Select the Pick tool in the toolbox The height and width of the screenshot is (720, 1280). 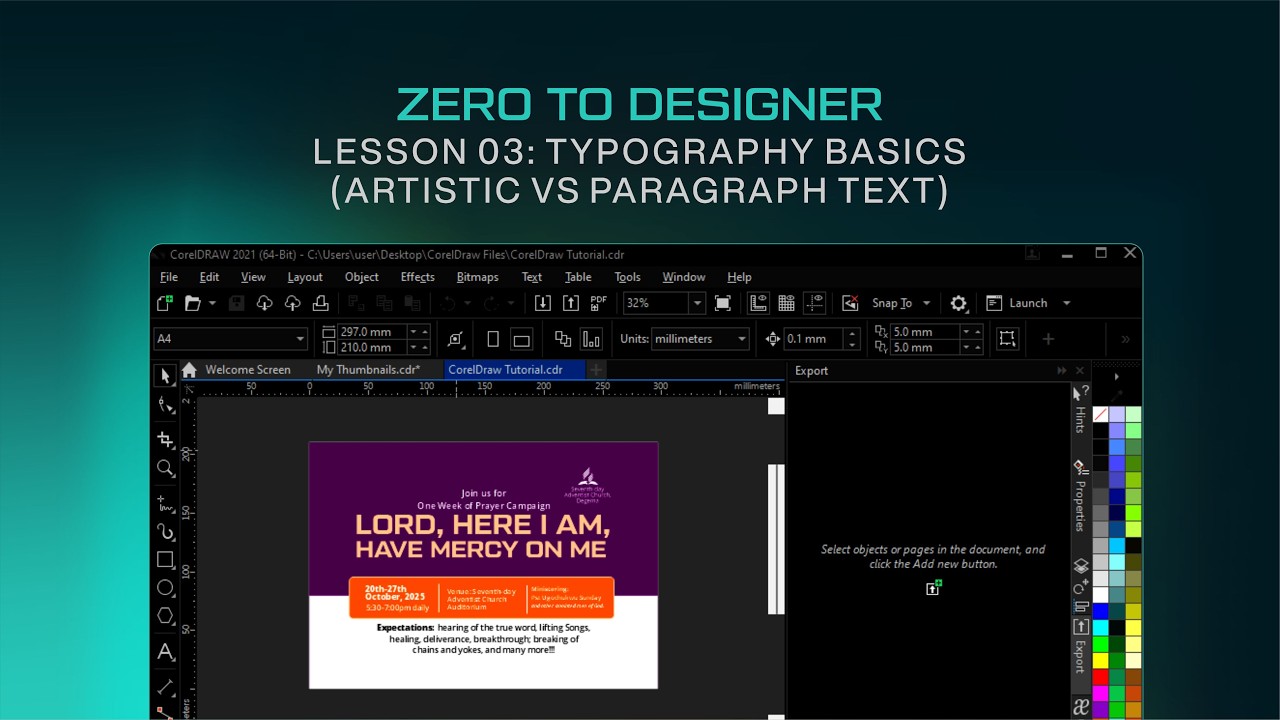[166, 376]
